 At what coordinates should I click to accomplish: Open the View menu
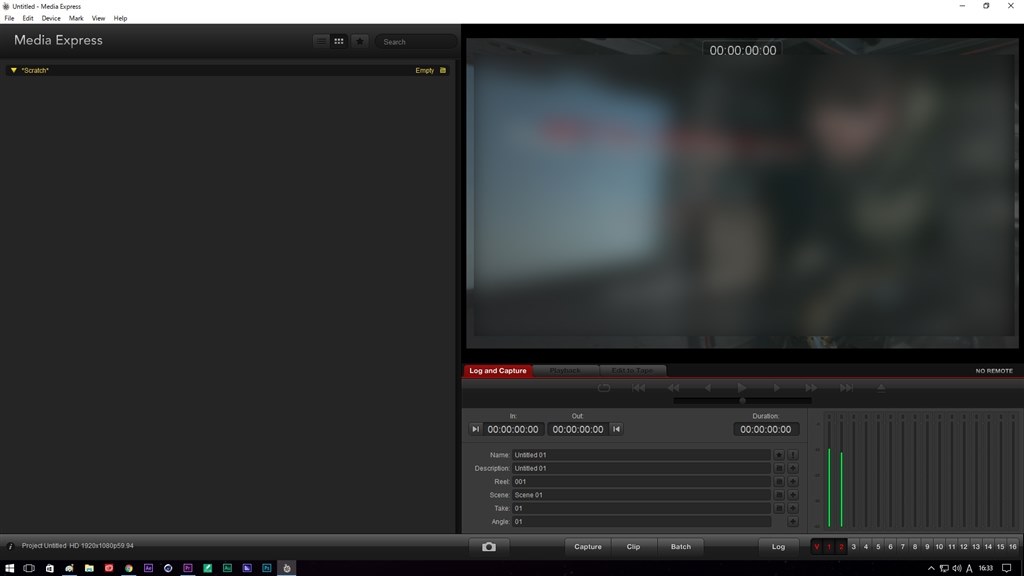pos(98,18)
